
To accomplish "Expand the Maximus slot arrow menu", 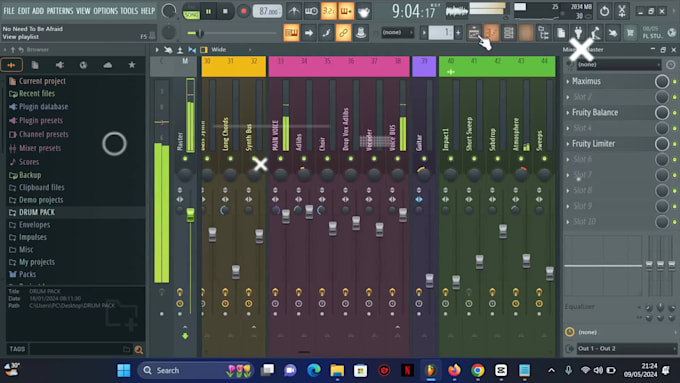I will [x=568, y=81].
